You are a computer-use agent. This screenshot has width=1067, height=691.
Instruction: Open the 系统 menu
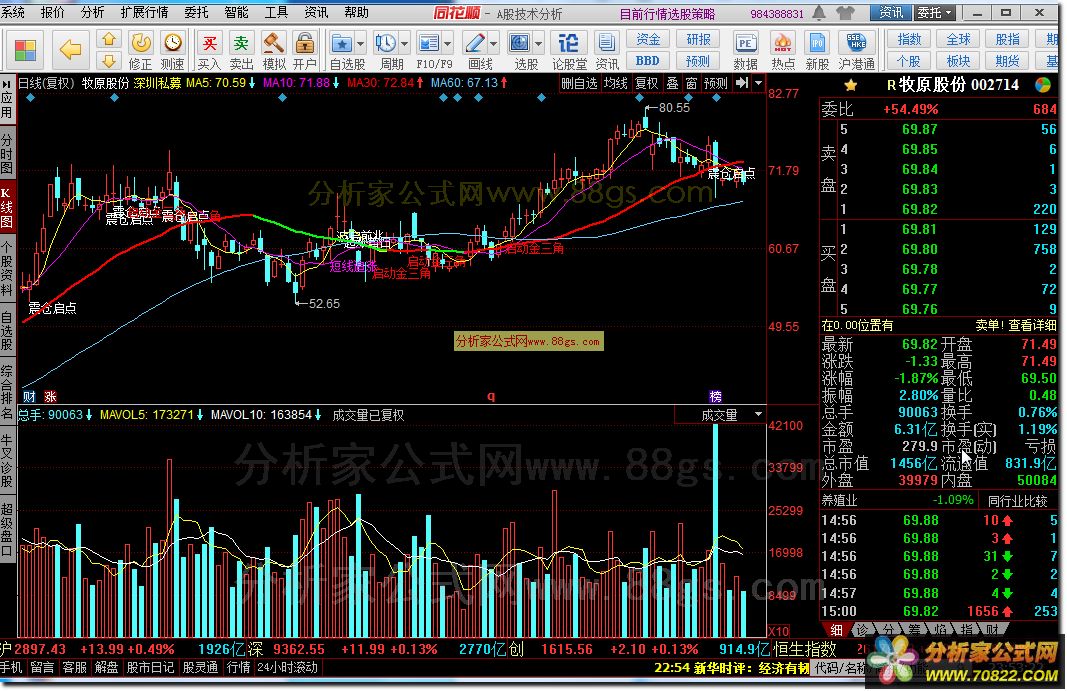click(14, 12)
